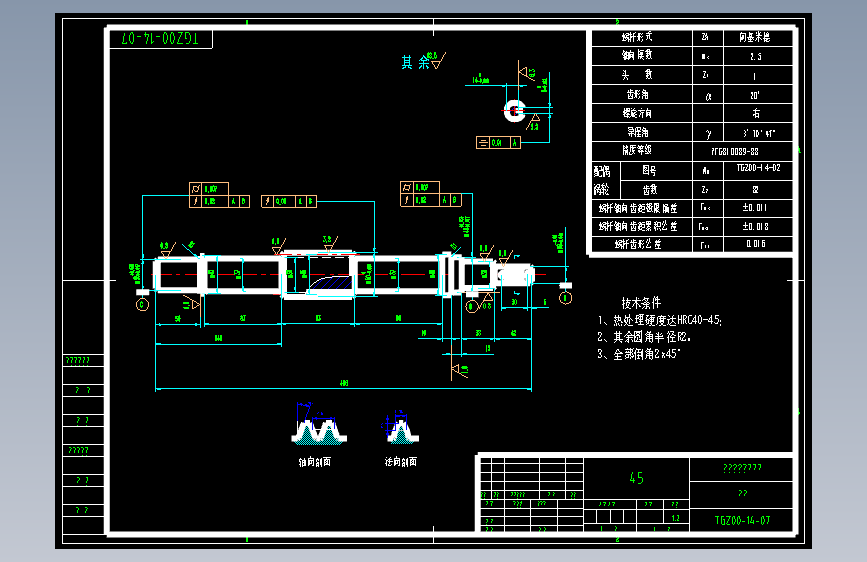This screenshot has width=867, height=562.
Task: Click the symmetry tolerance frame referencing datum A
Action: tap(498, 143)
